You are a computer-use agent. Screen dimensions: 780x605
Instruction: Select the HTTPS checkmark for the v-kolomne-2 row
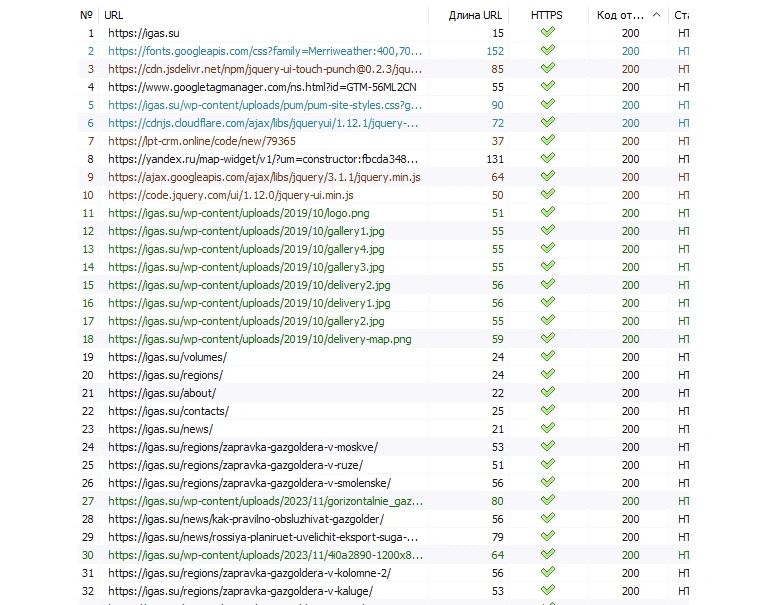pyautogui.click(x=548, y=572)
